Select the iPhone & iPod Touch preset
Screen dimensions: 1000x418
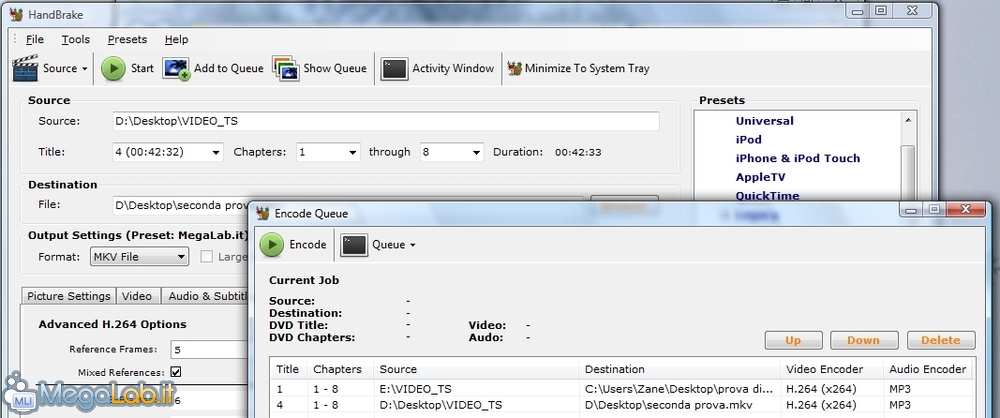[x=798, y=158]
